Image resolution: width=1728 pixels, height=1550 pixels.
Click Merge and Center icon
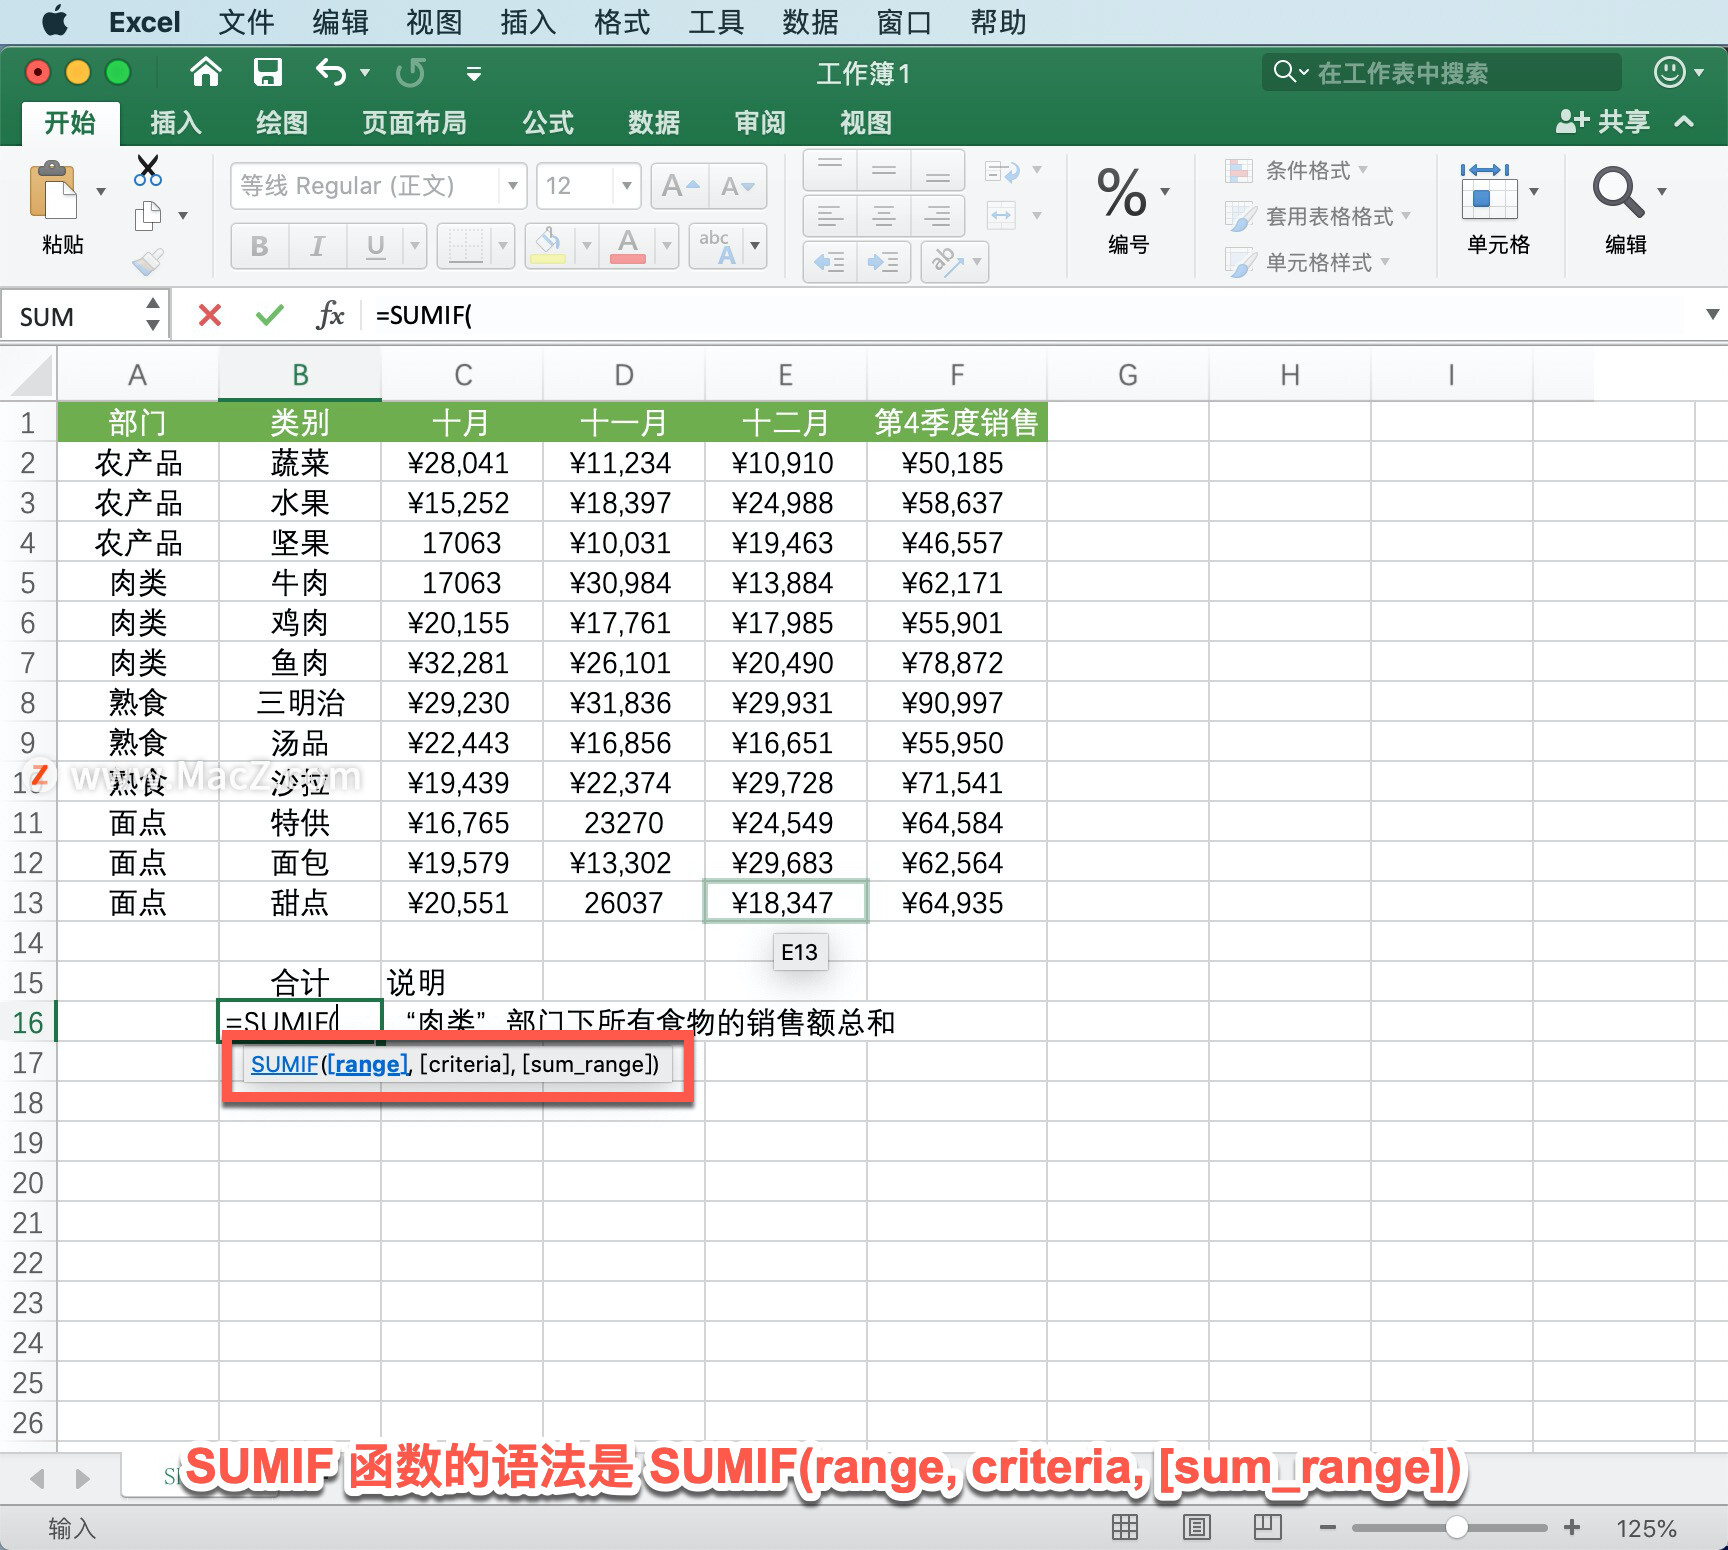(1003, 215)
